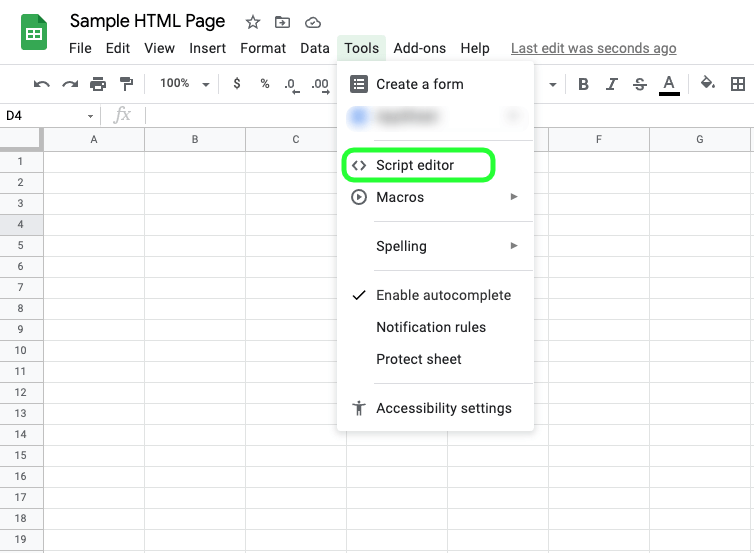Image resolution: width=754 pixels, height=553 pixels.
Task: Format as percent icon
Action: click(264, 84)
